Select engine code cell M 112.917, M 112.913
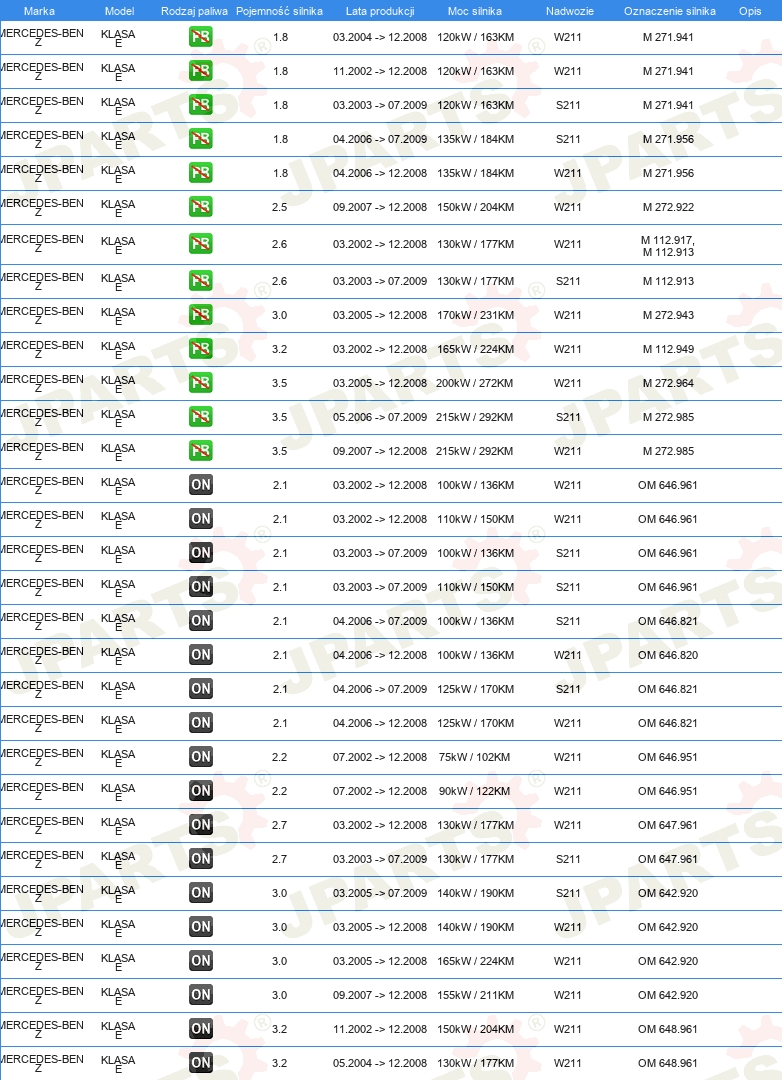This screenshot has height=1080, width=782. coord(668,246)
